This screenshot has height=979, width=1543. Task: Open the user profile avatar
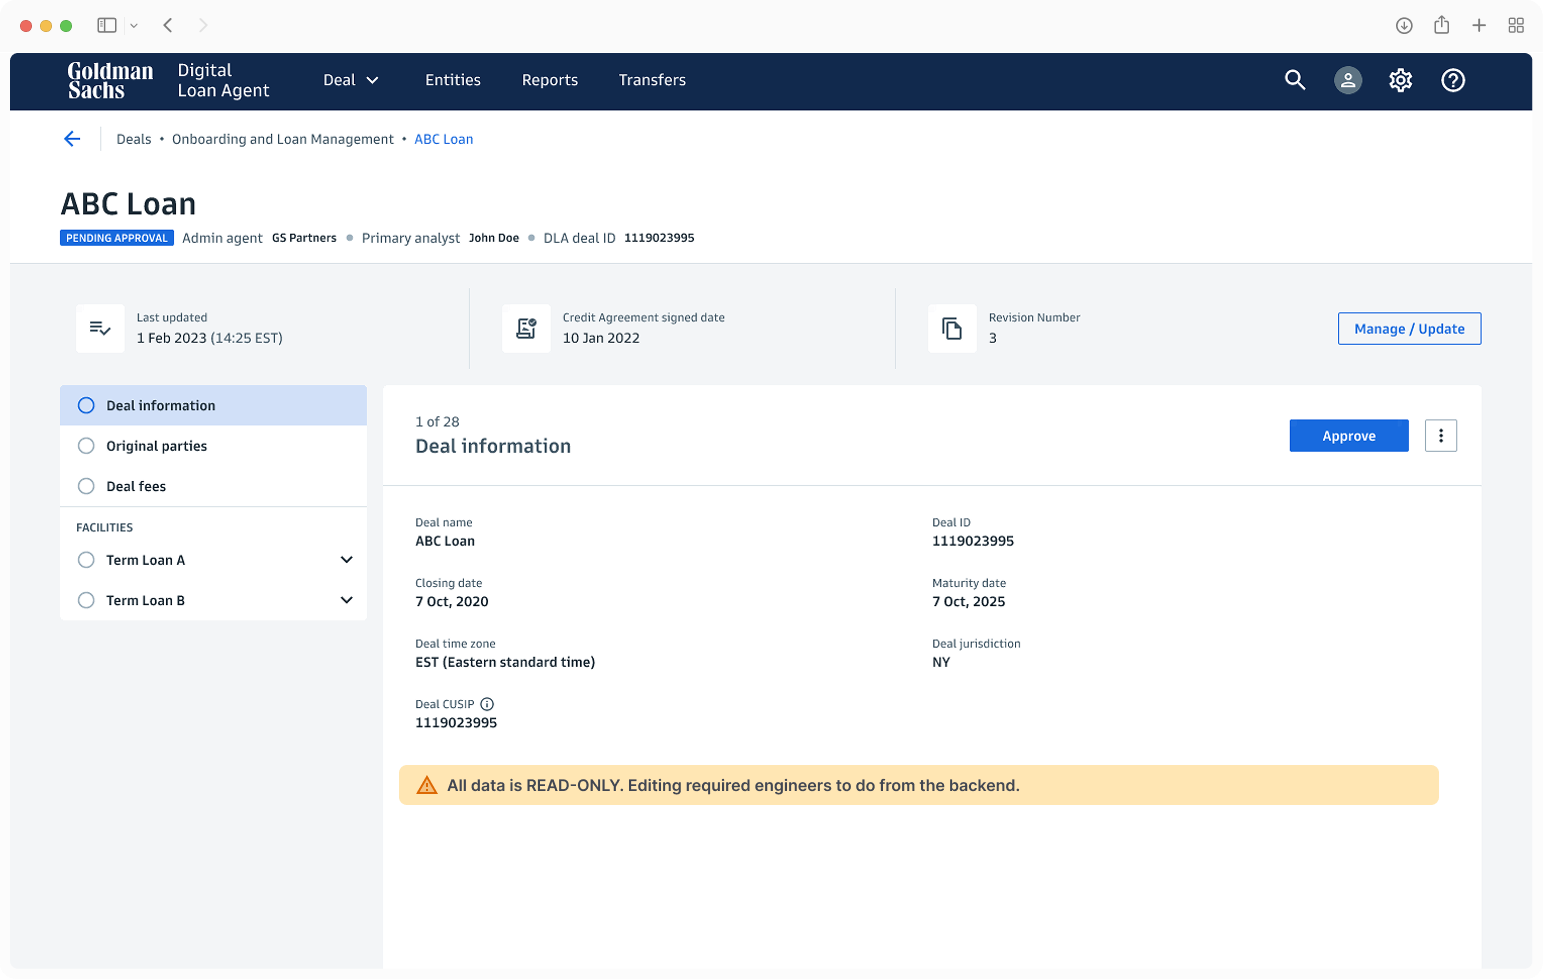(x=1348, y=80)
